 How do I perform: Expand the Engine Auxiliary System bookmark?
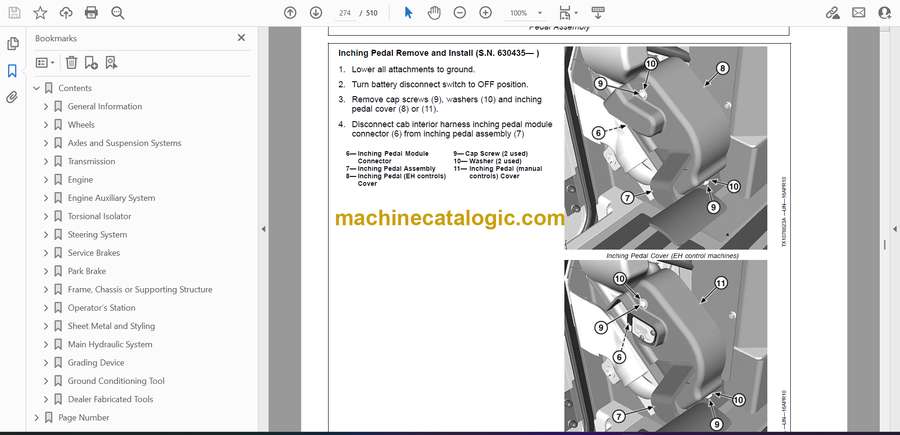coord(46,198)
